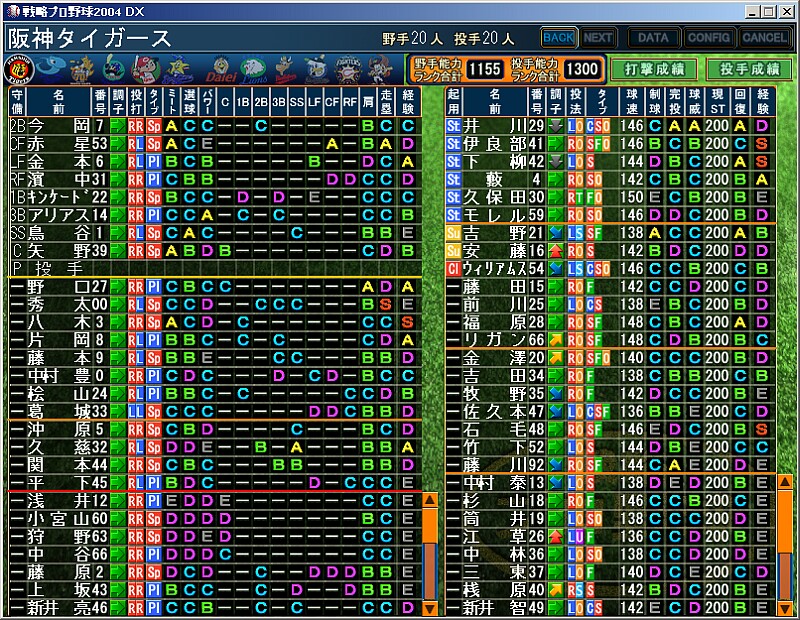Click the 守備 position column header
Image resolution: width=800 pixels, height=620 pixels.
(x=17, y=102)
